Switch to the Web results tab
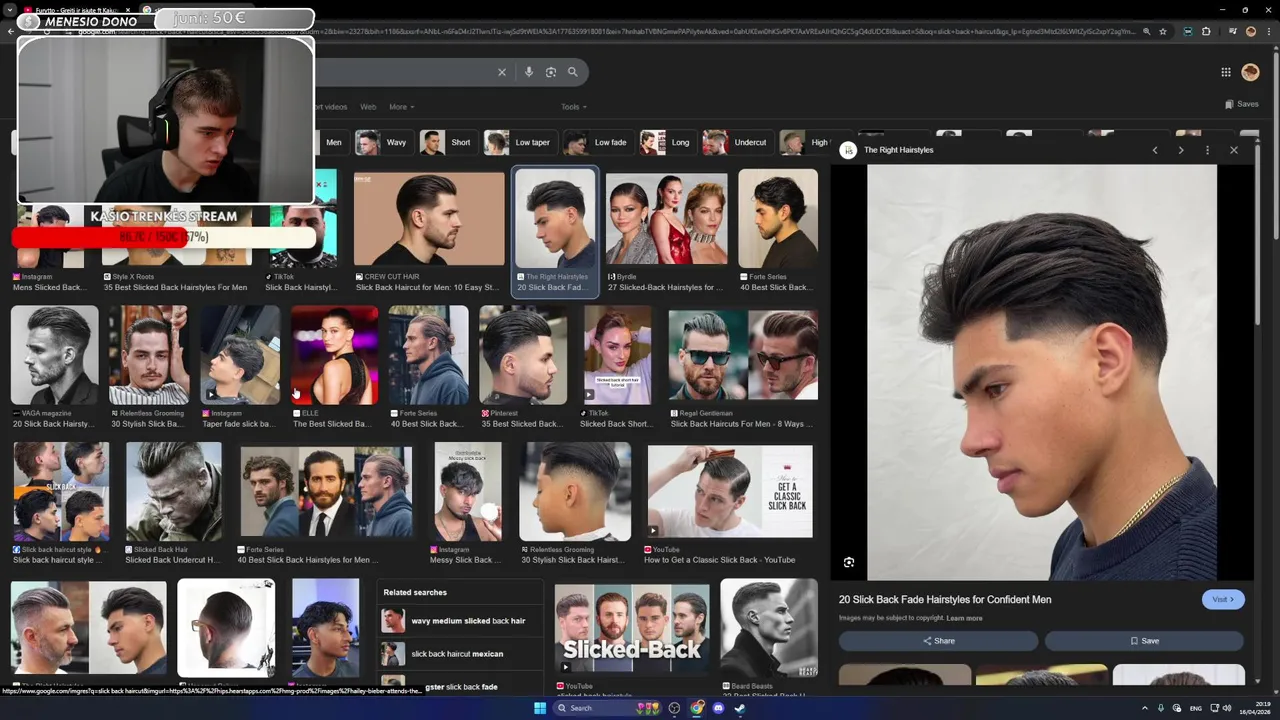1280x720 pixels. click(x=368, y=107)
